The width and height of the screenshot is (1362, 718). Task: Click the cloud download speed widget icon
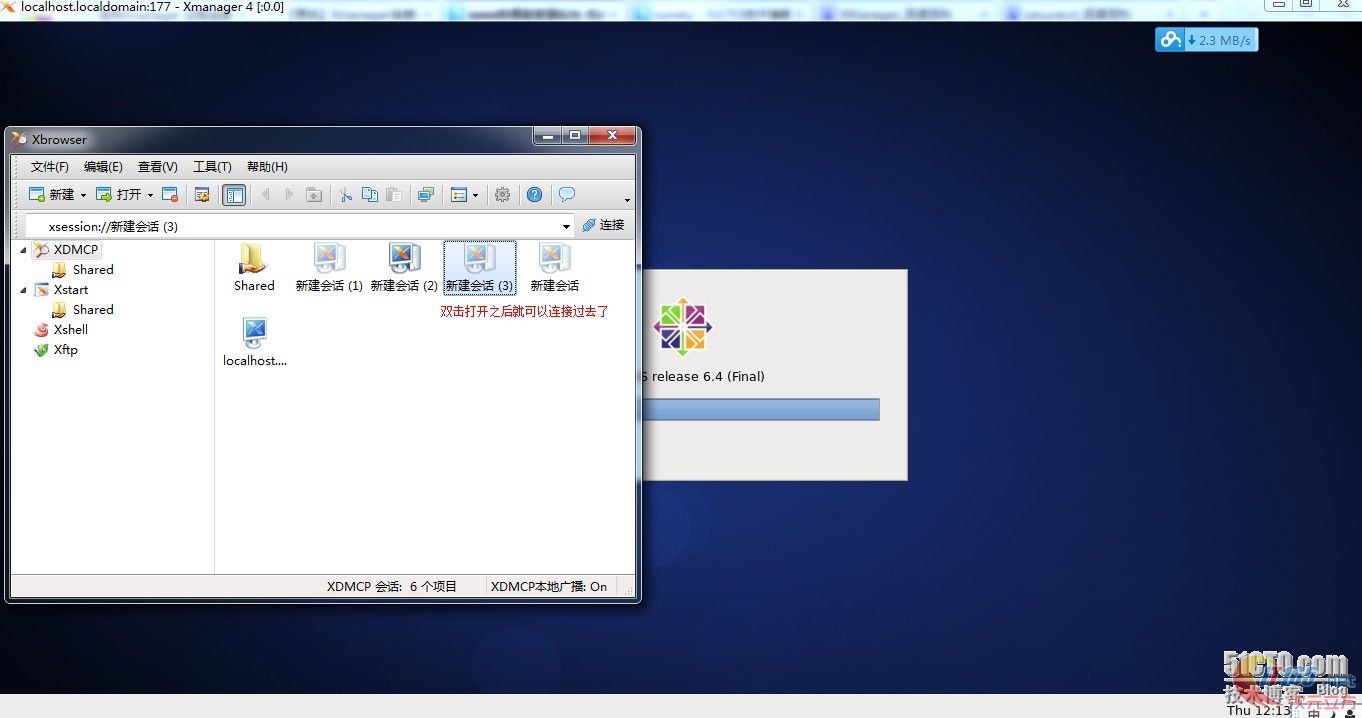point(1170,40)
